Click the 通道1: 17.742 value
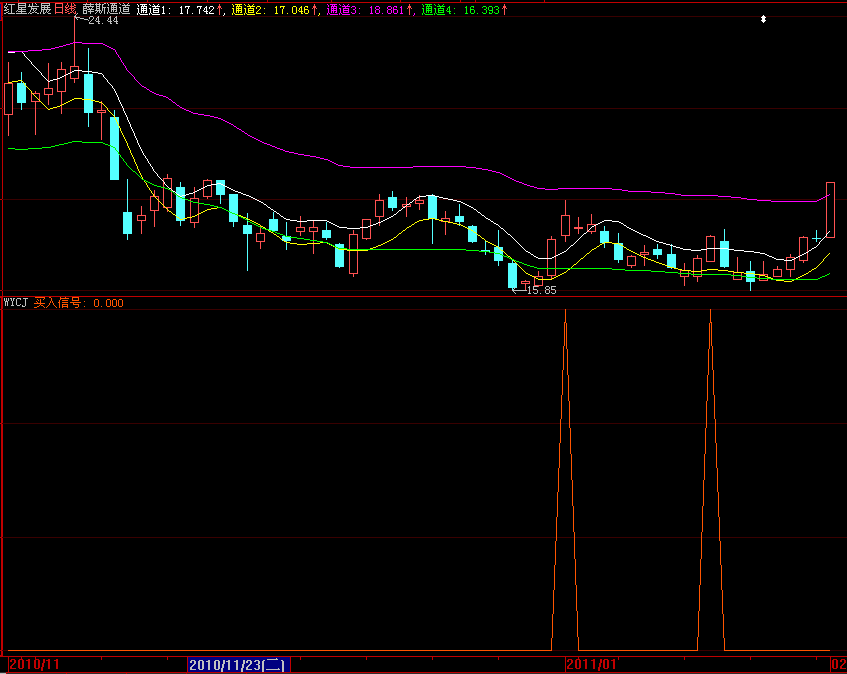847x674 pixels. click(x=179, y=10)
